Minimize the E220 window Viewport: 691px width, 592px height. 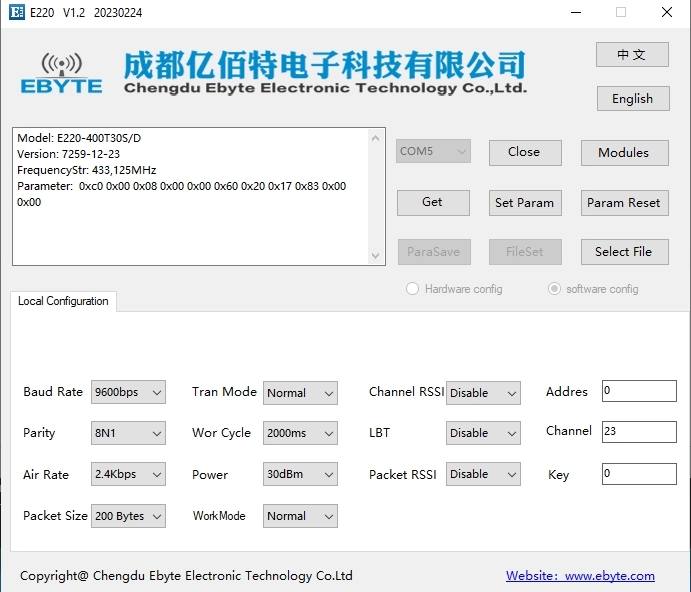coord(576,12)
